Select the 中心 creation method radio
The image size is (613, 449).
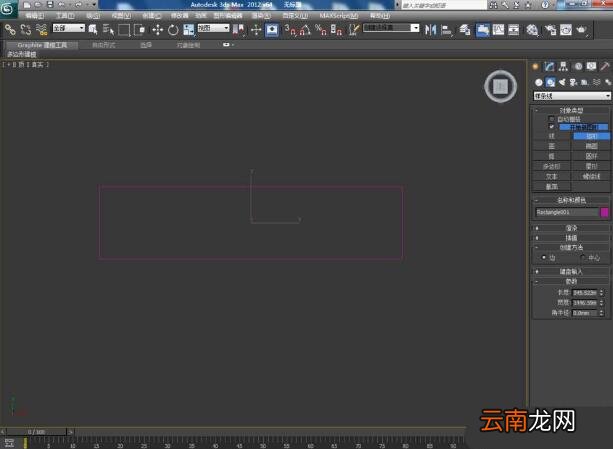(583, 258)
